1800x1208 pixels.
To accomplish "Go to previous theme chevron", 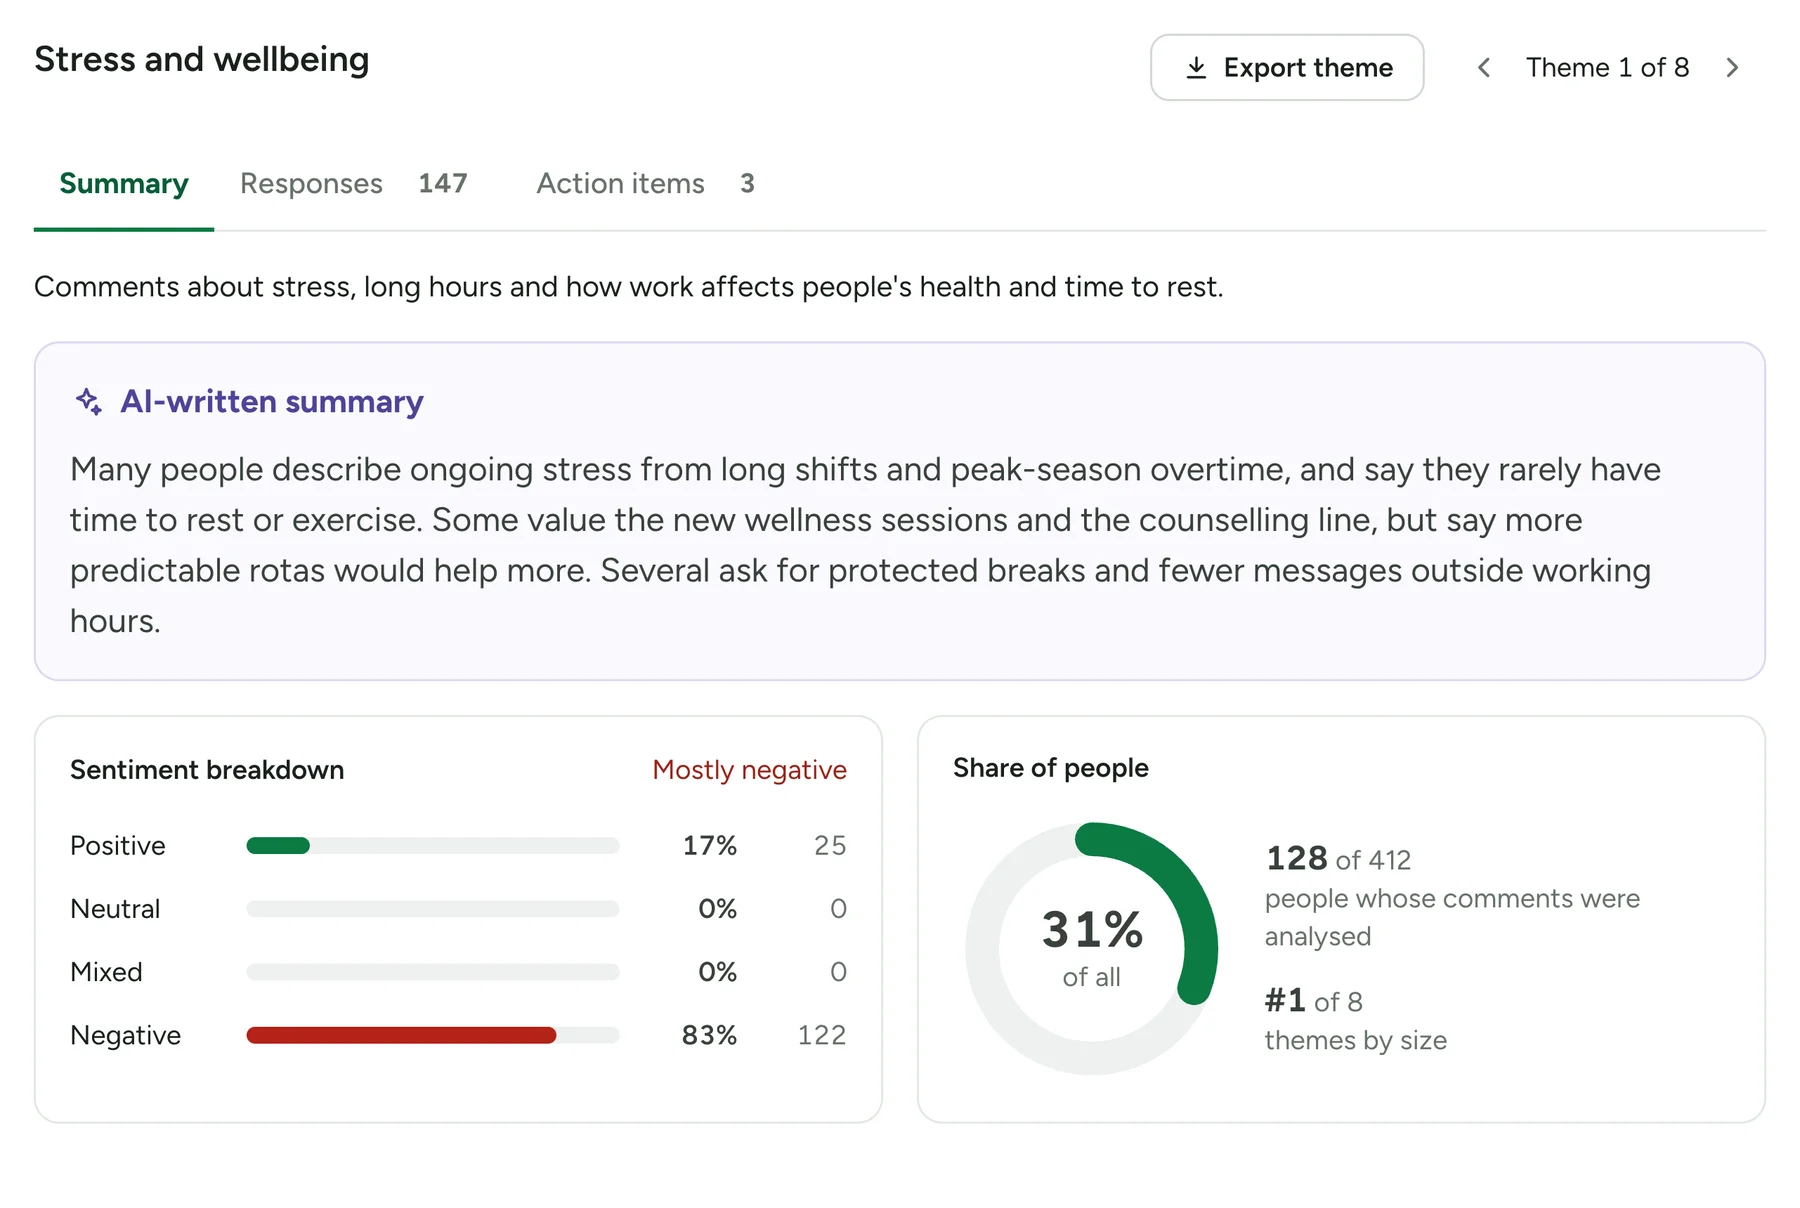I will (1484, 68).
